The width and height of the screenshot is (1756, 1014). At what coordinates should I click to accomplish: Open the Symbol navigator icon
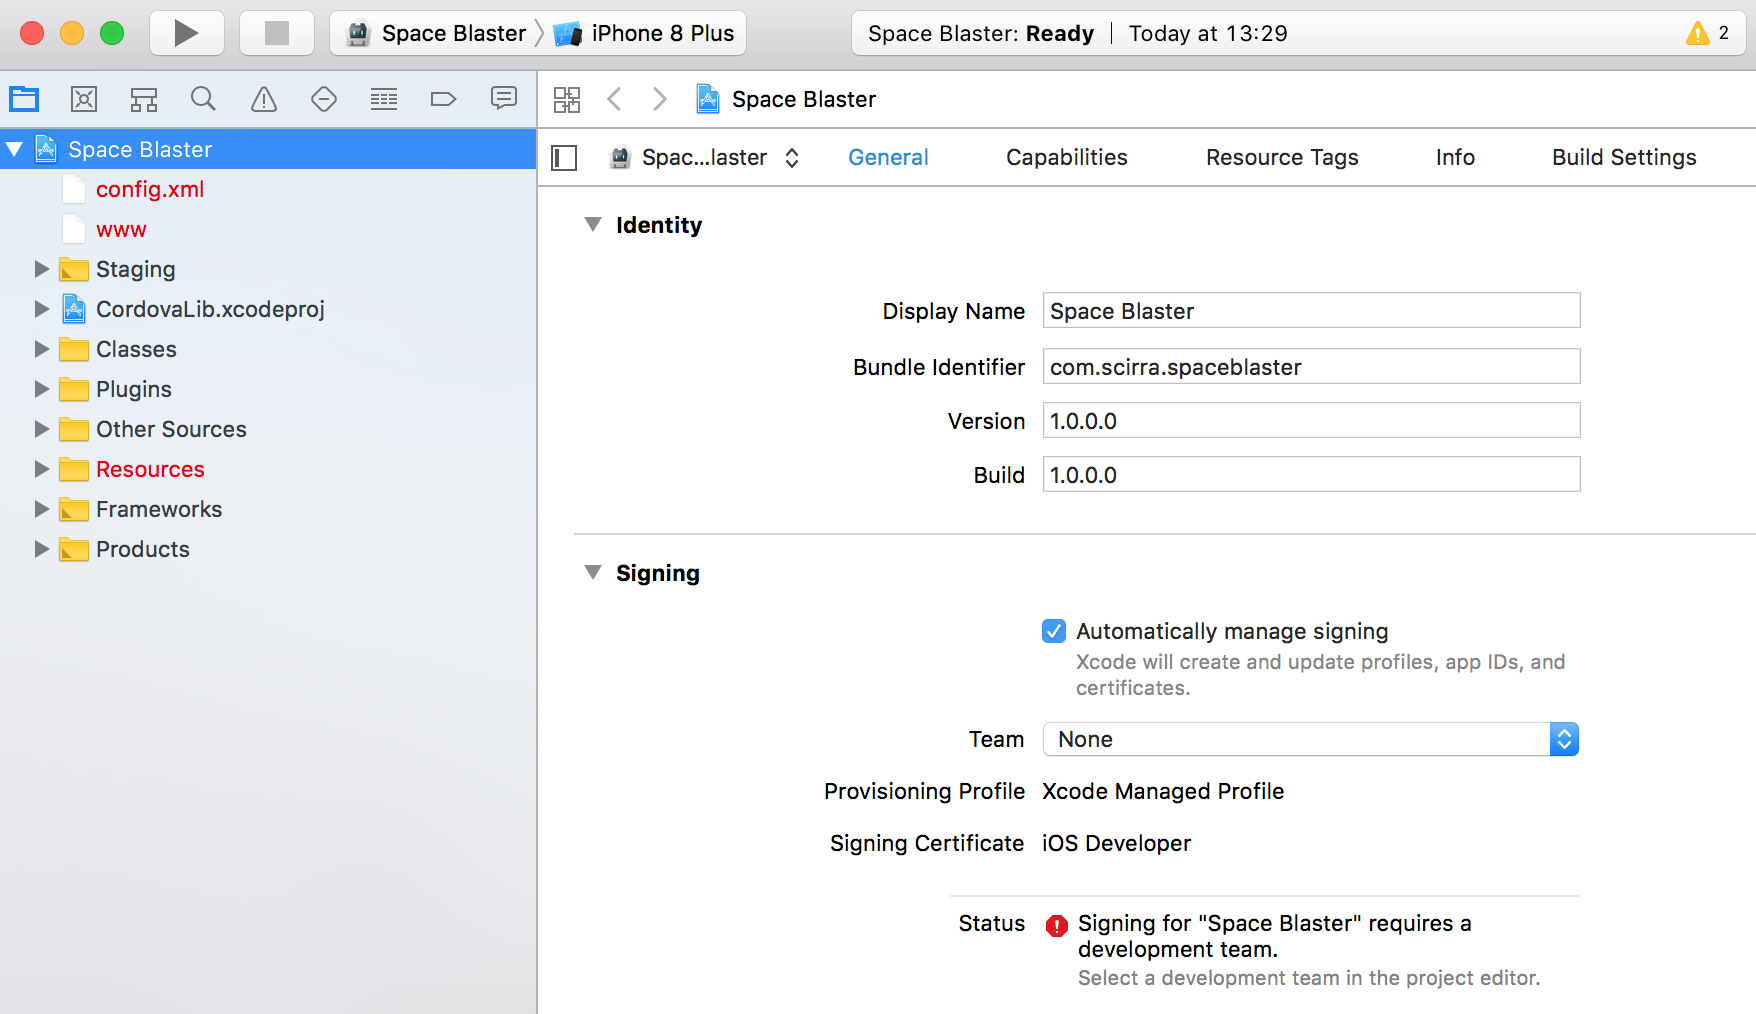144,99
